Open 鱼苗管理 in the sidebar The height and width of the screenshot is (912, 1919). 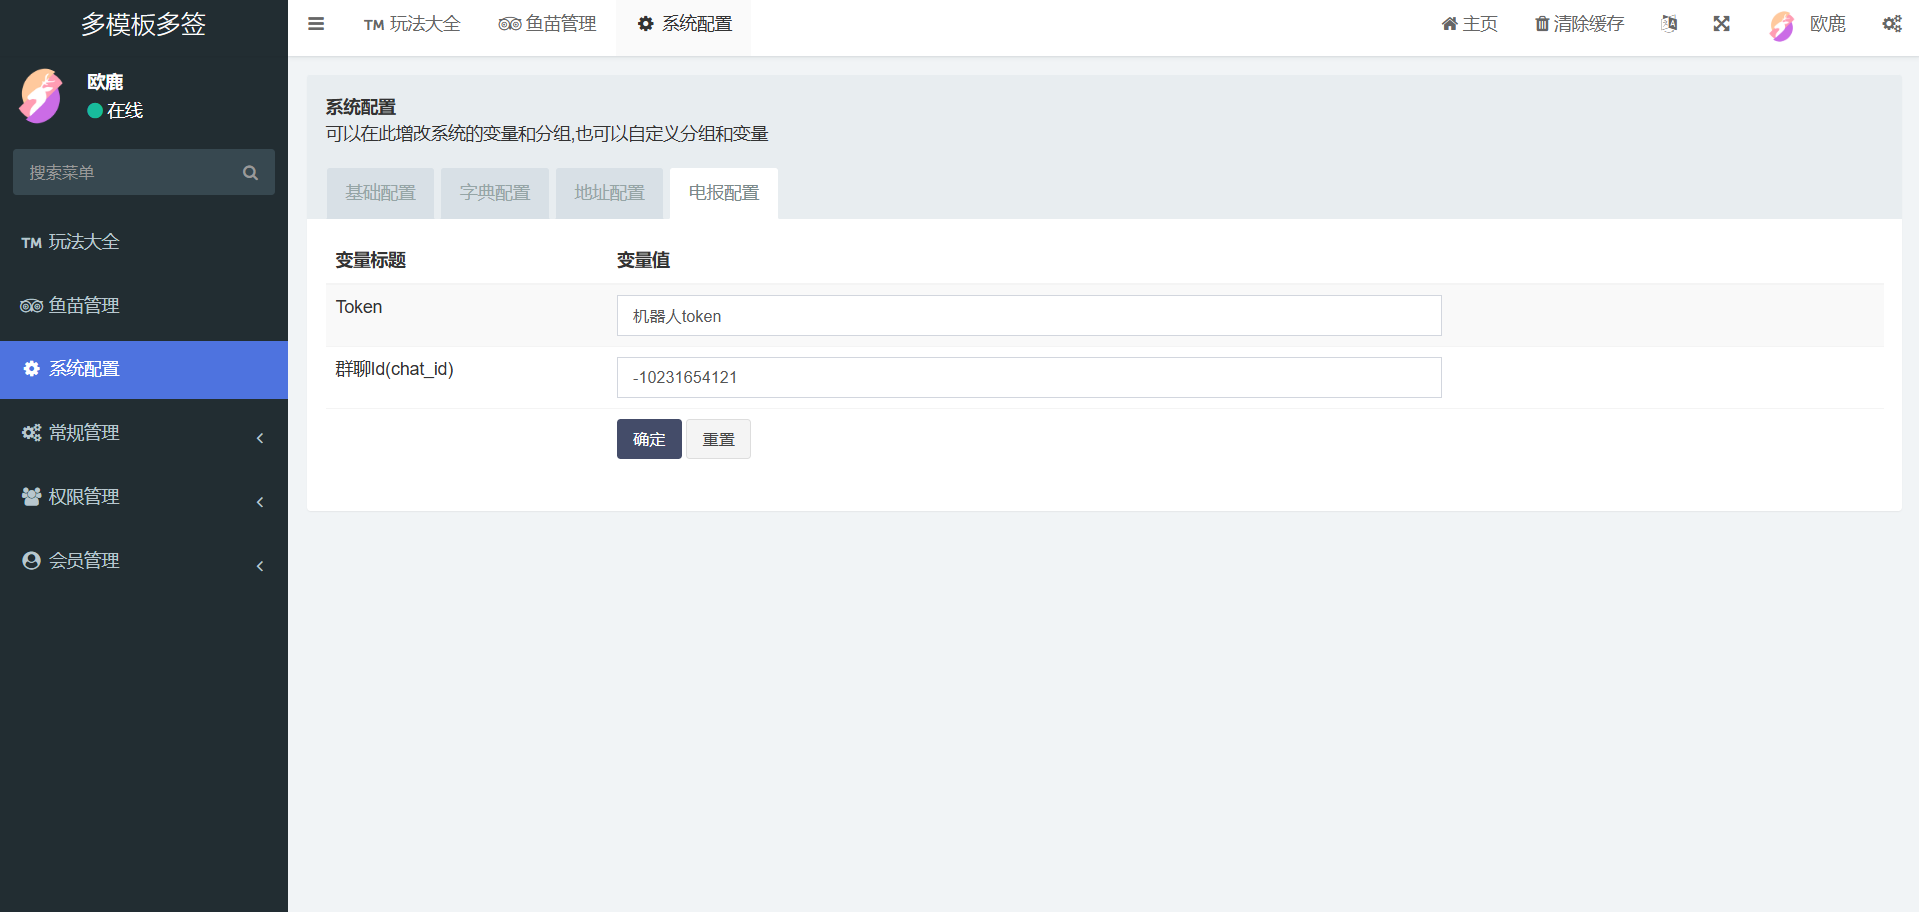click(x=84, y=306)
